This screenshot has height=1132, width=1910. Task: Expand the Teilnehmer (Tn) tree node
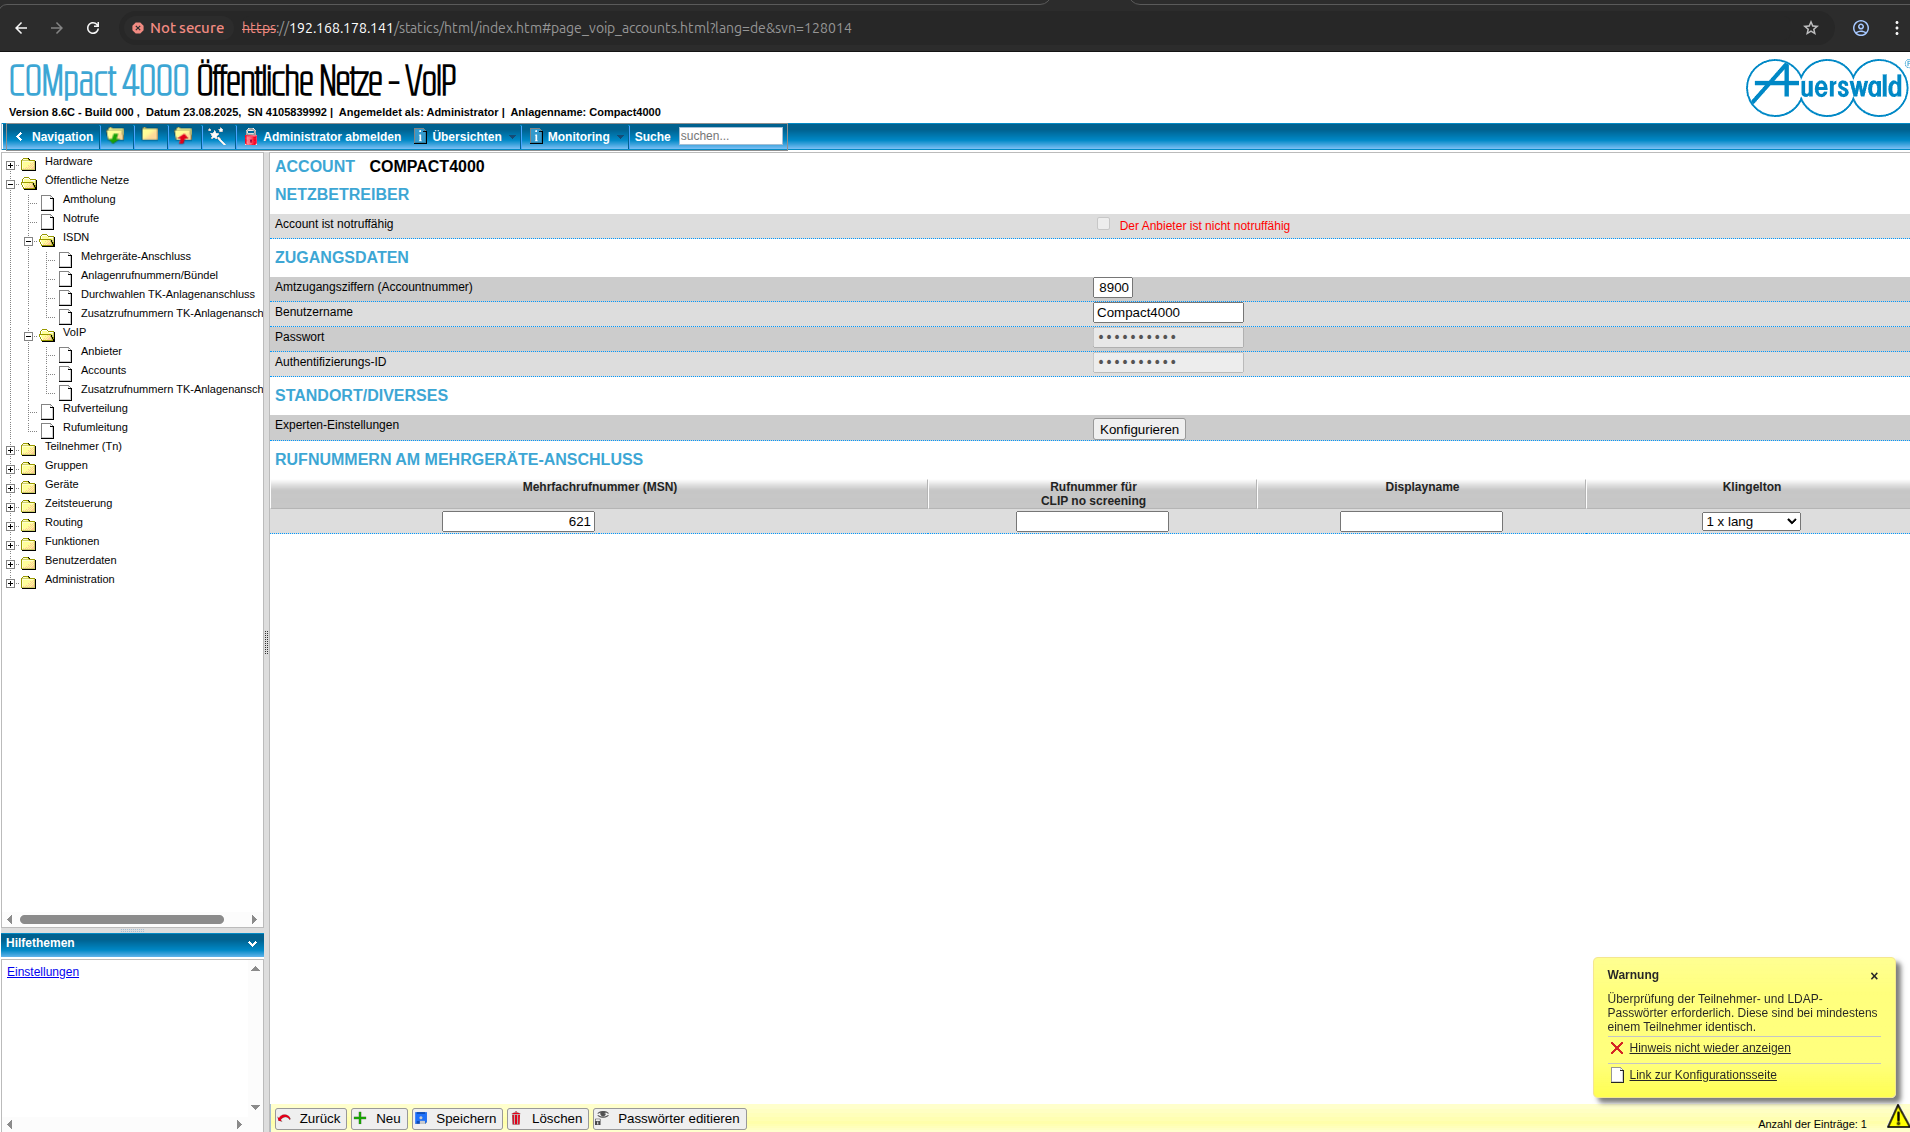(x=11, y=450)
